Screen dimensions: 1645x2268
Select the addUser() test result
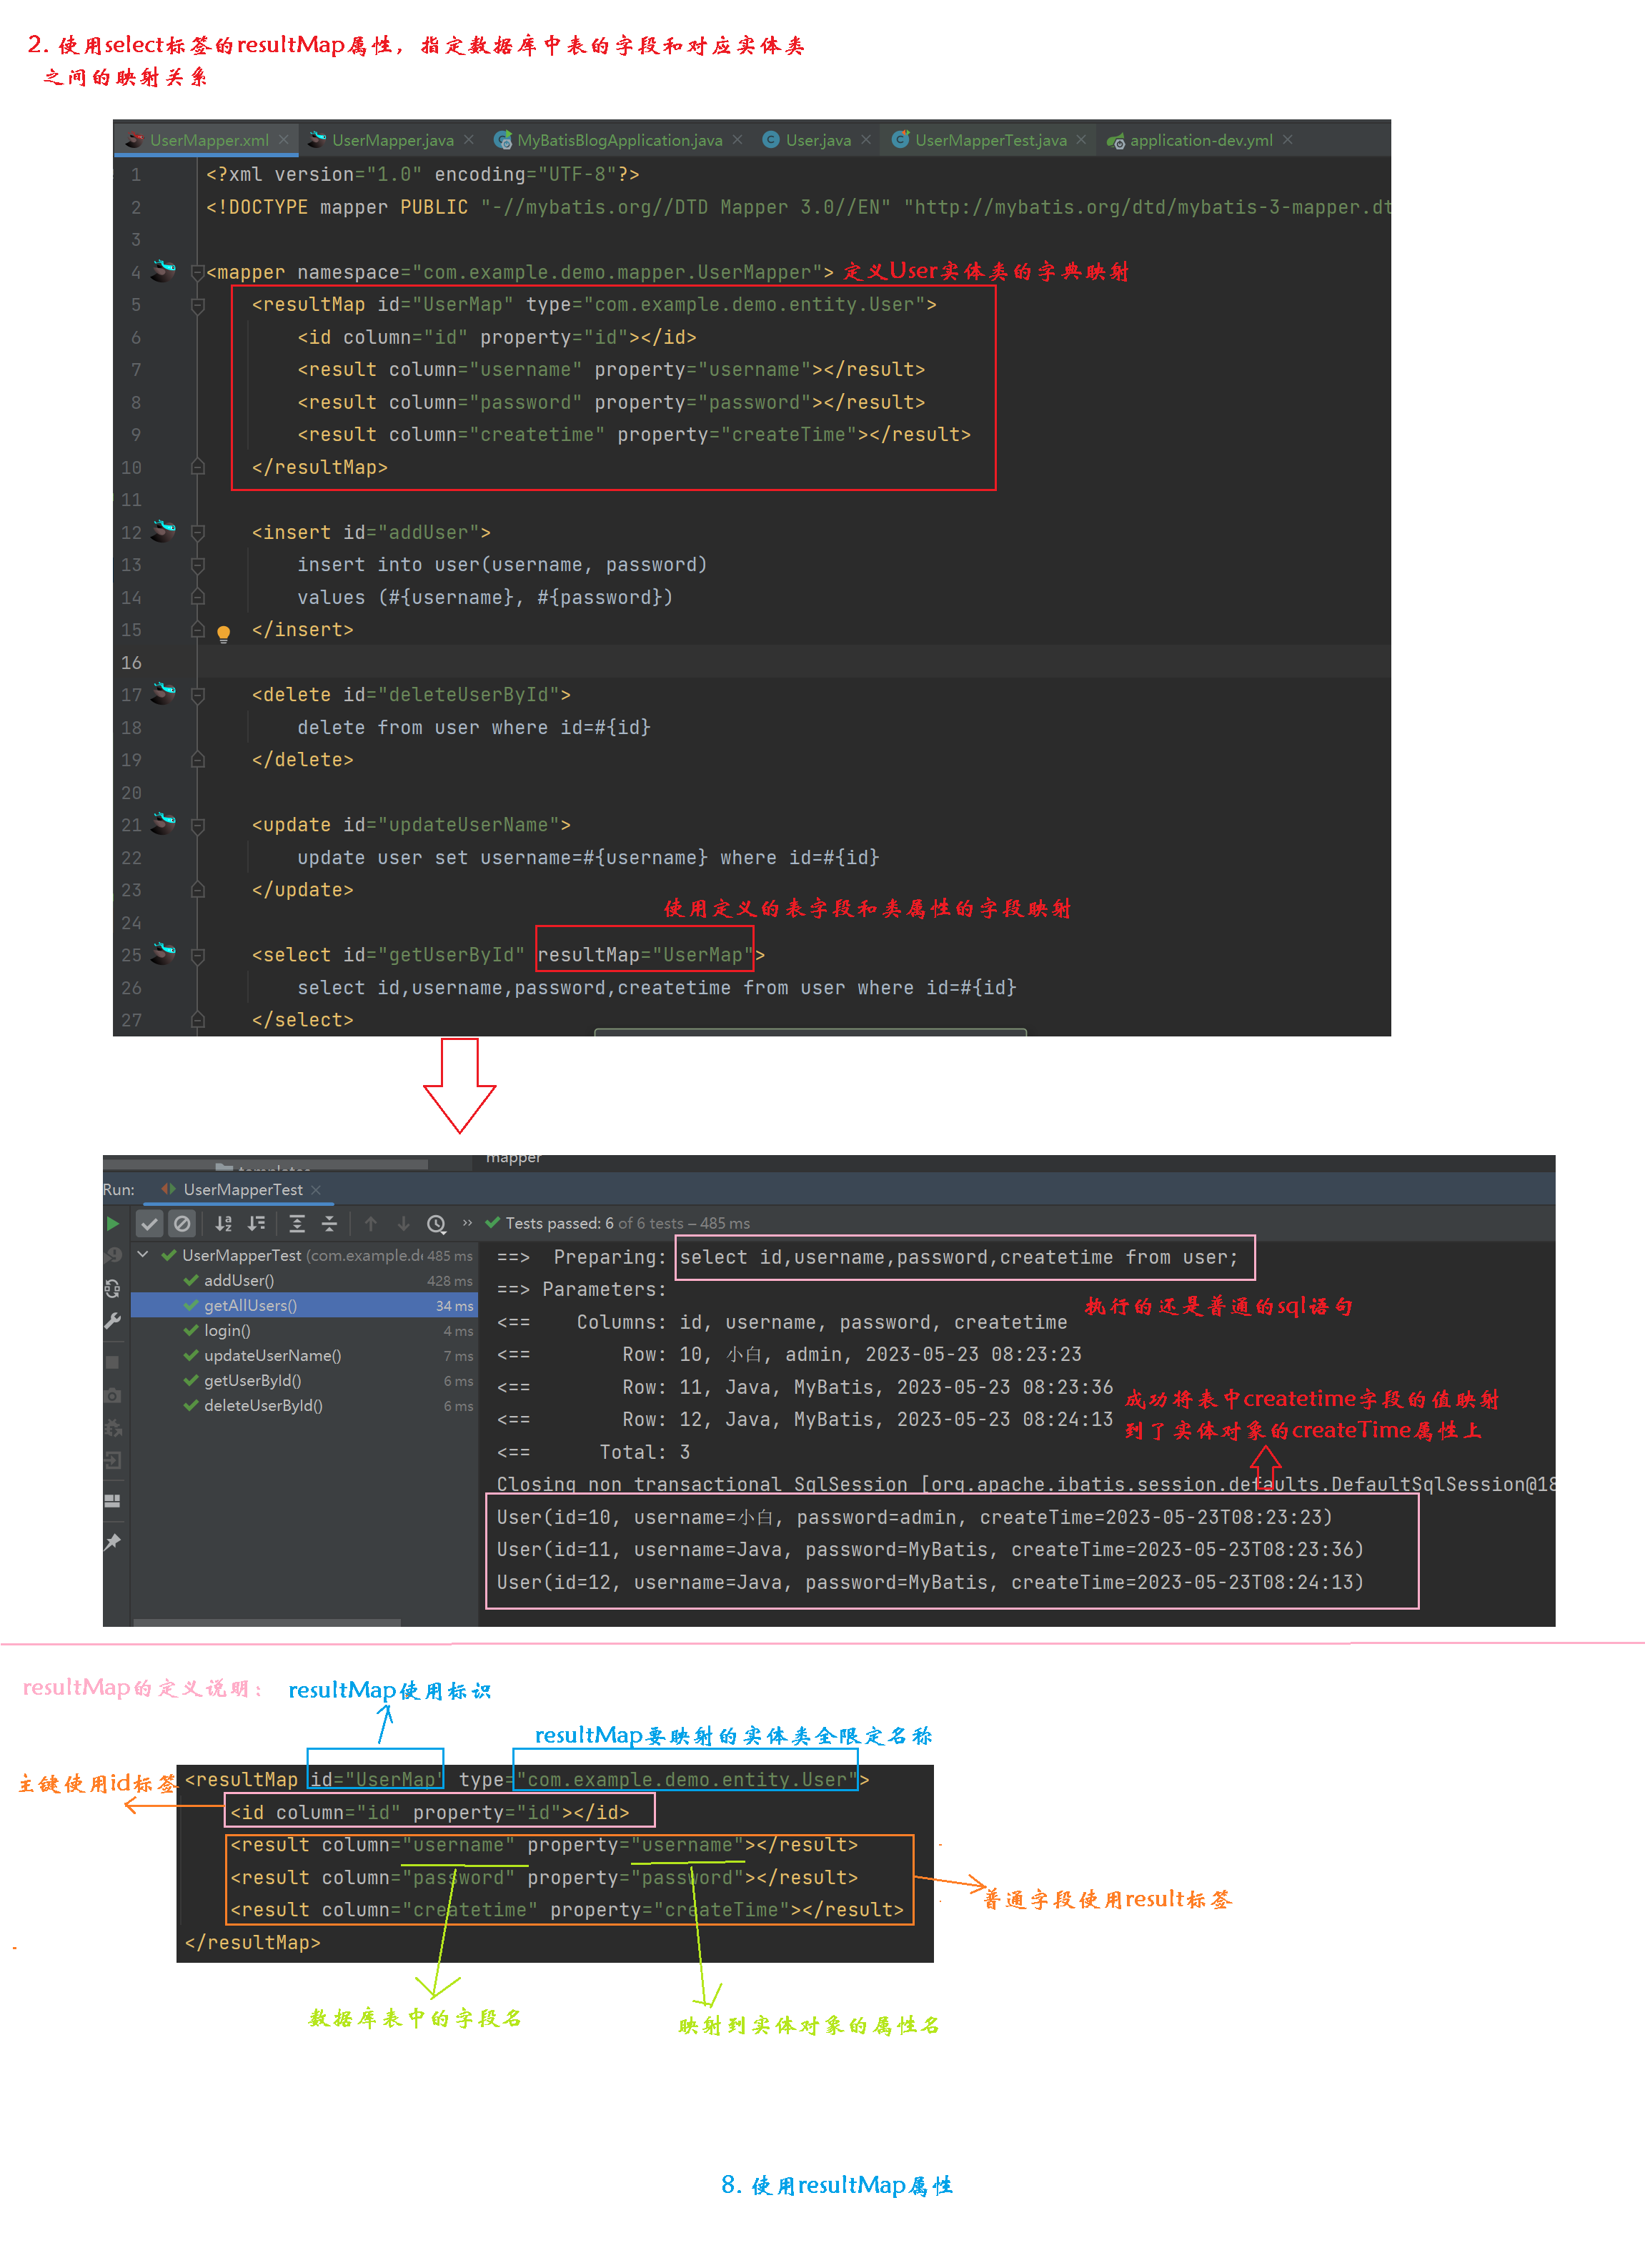pos(239,1280)
